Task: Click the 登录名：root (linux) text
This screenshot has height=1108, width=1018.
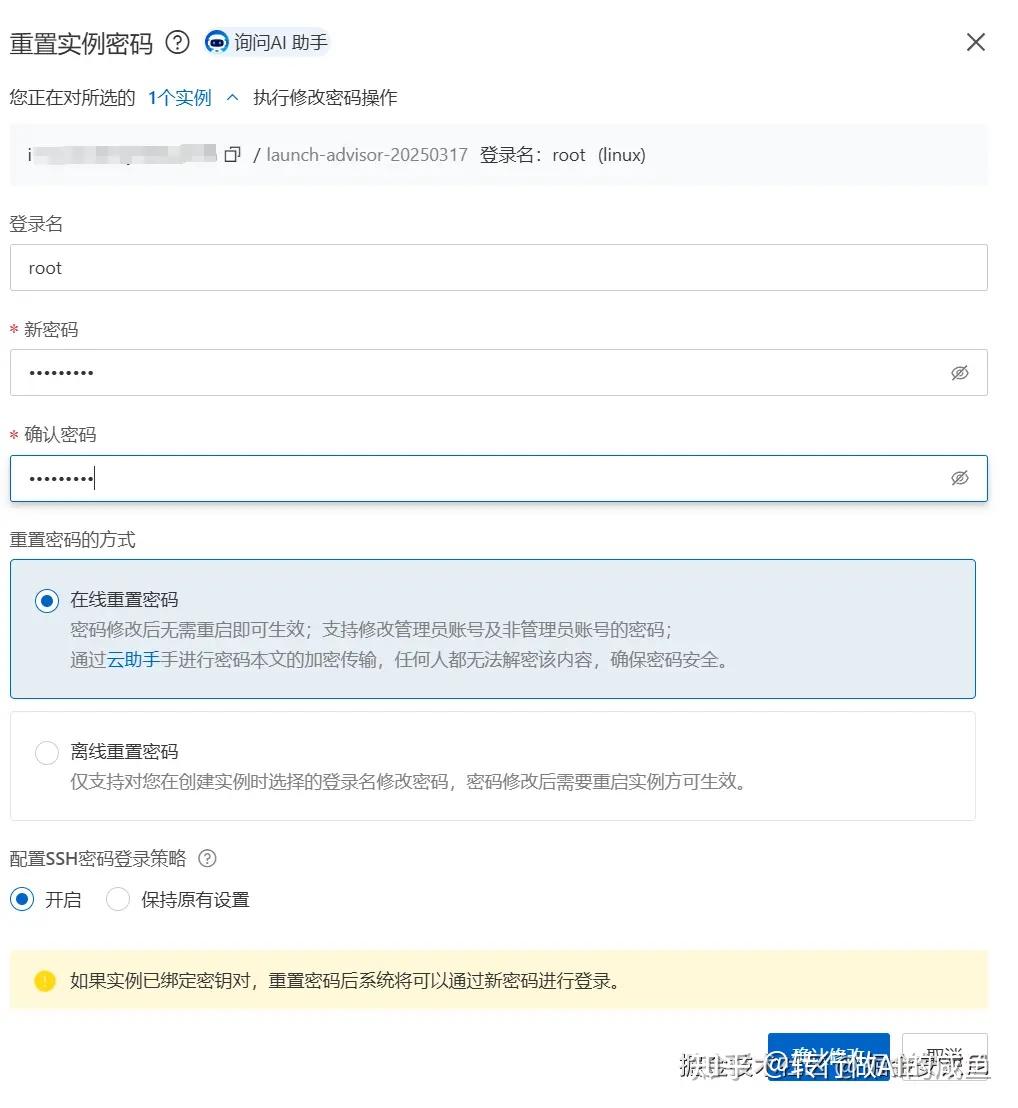Action: [x=562, y=155]
